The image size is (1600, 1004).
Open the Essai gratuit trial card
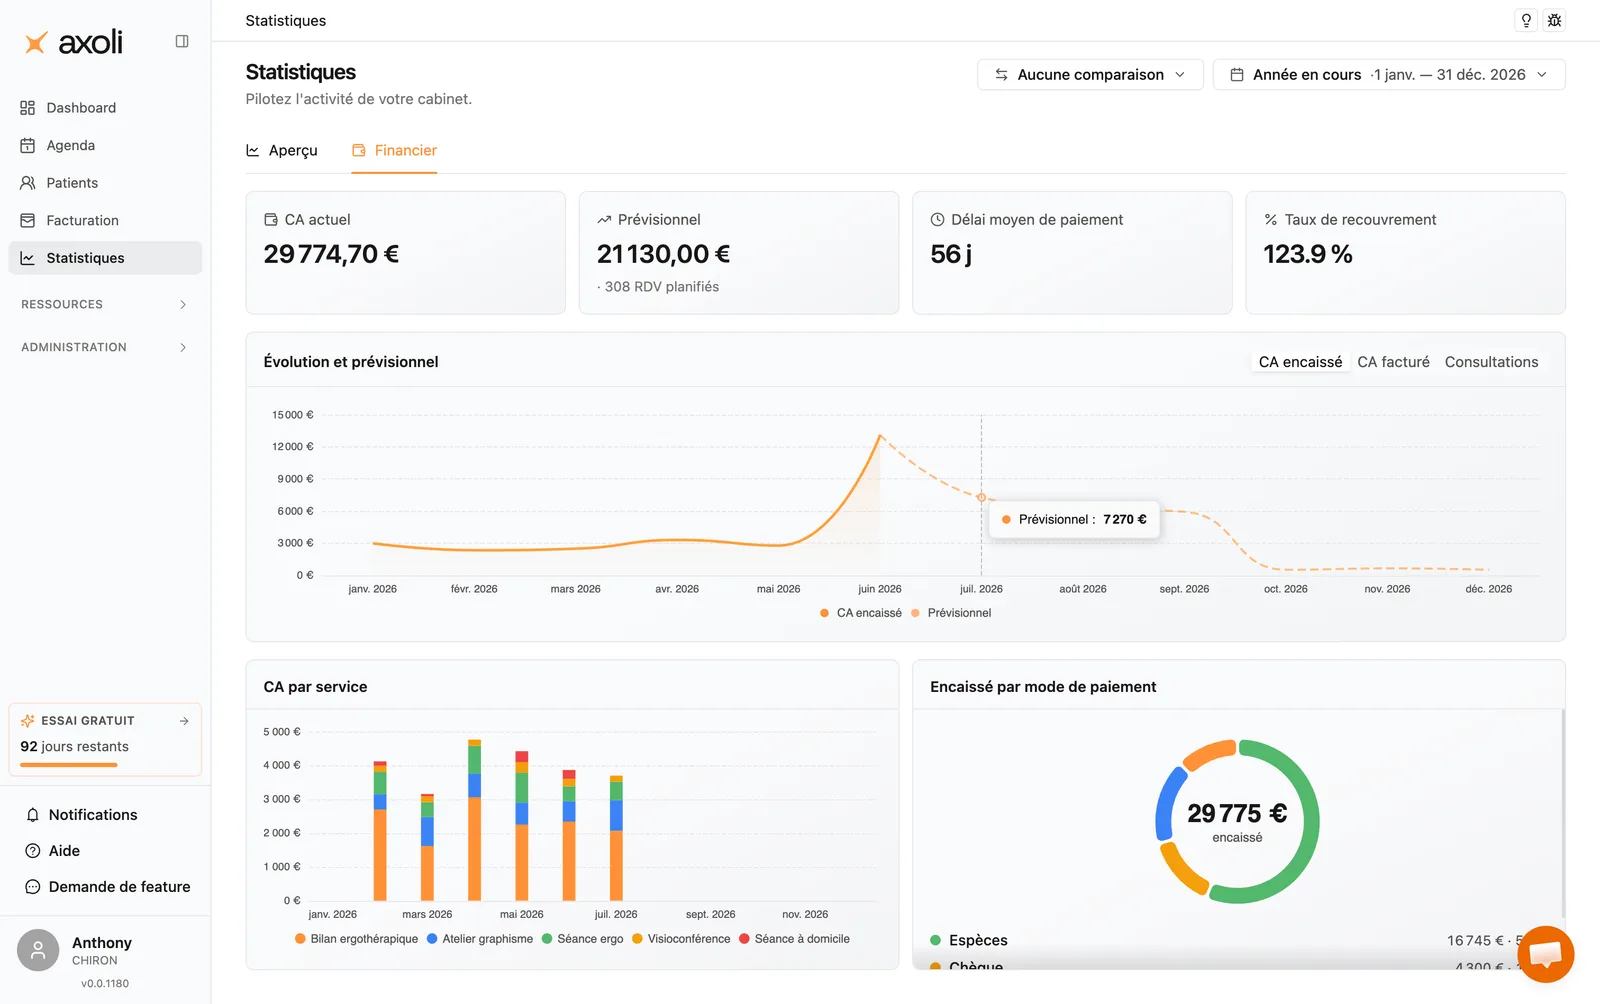(105, 740)
